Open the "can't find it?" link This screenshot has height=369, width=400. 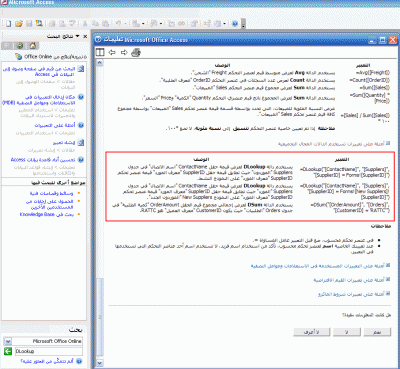(x=48, y=361)
